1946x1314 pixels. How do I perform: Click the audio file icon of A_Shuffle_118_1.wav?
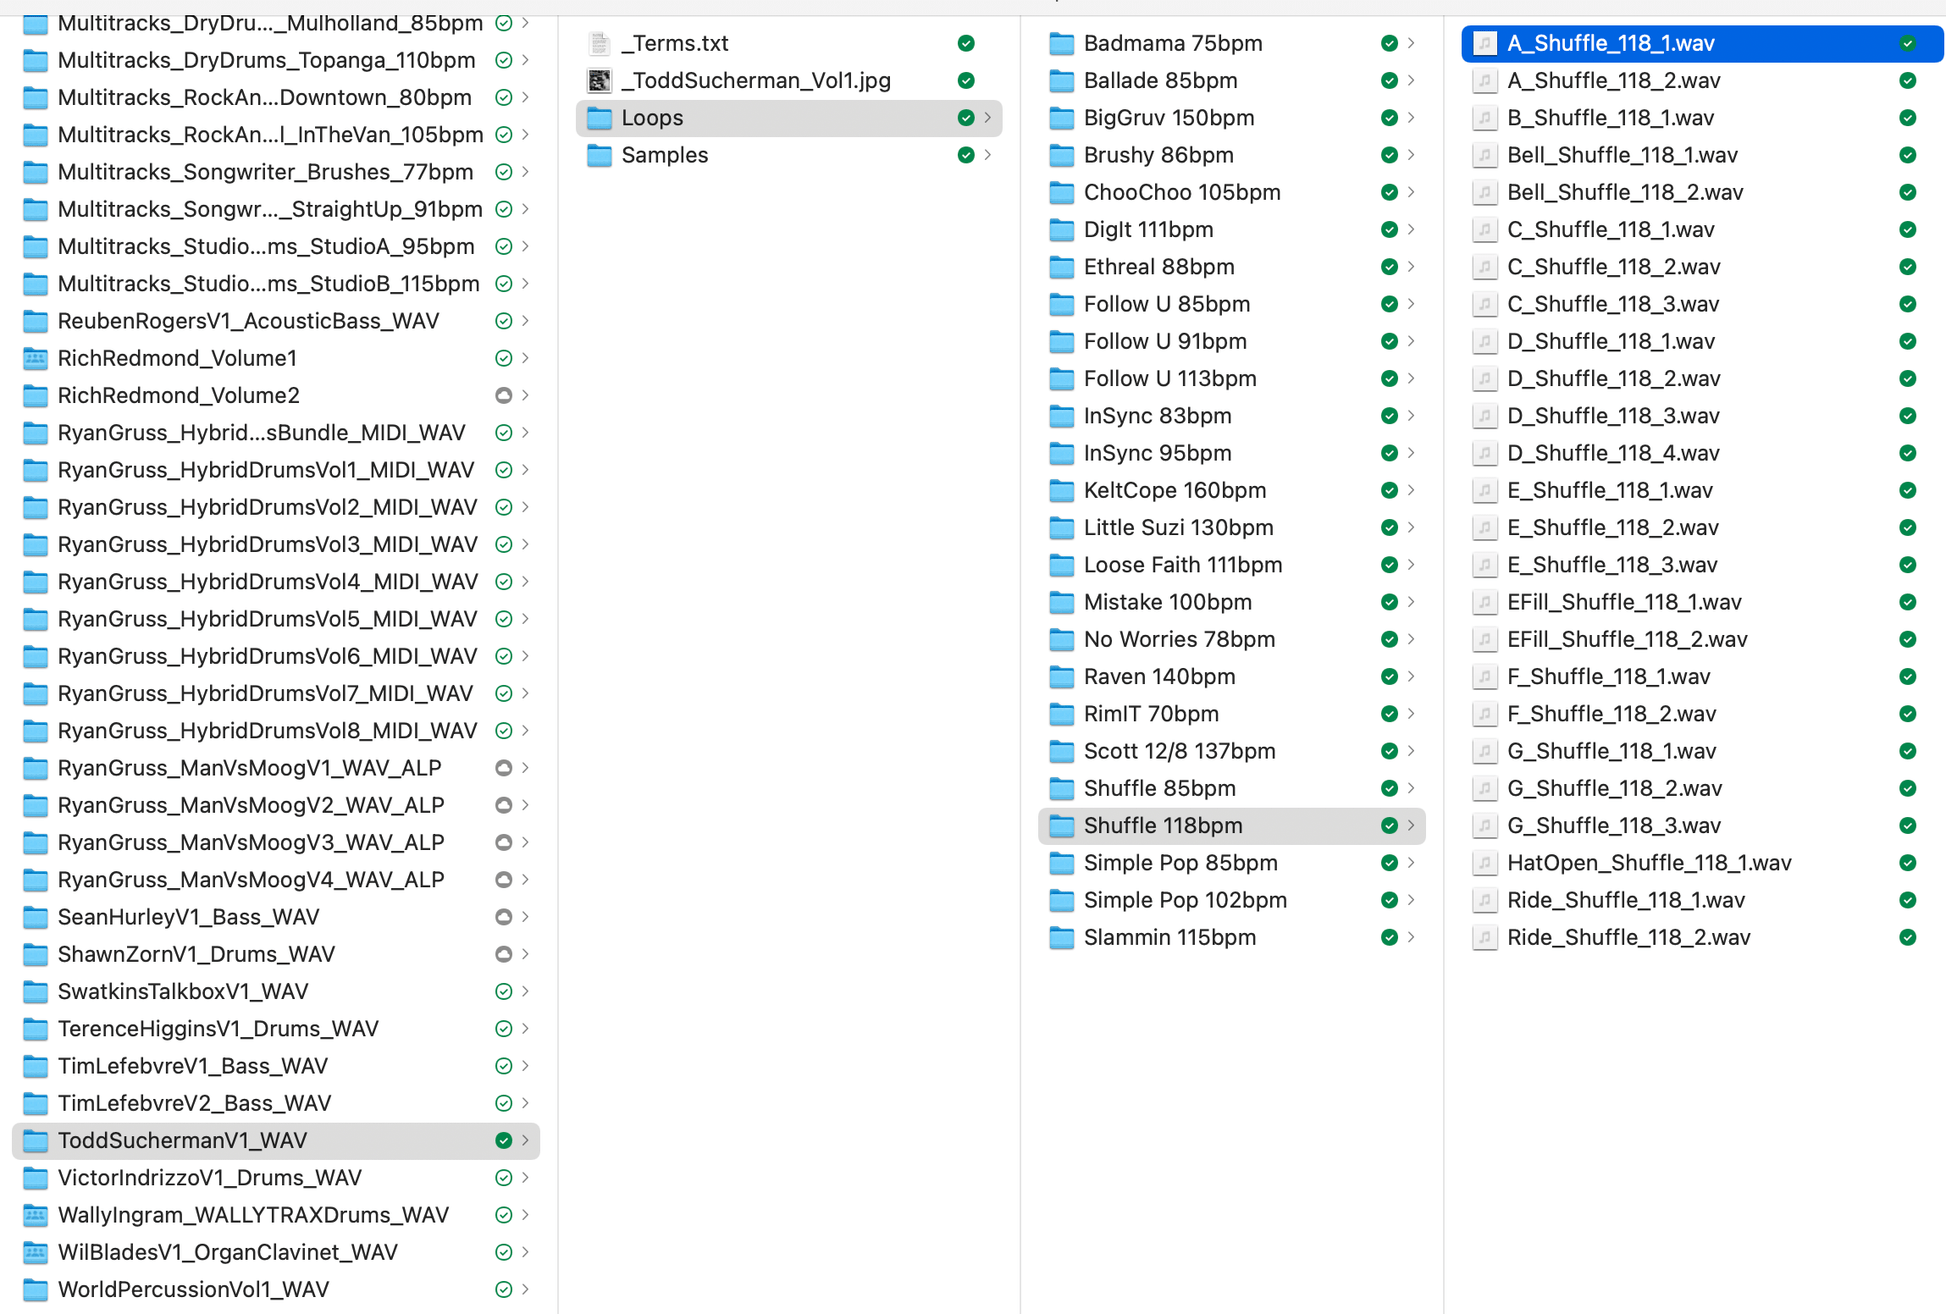[x=1485, y=43]
